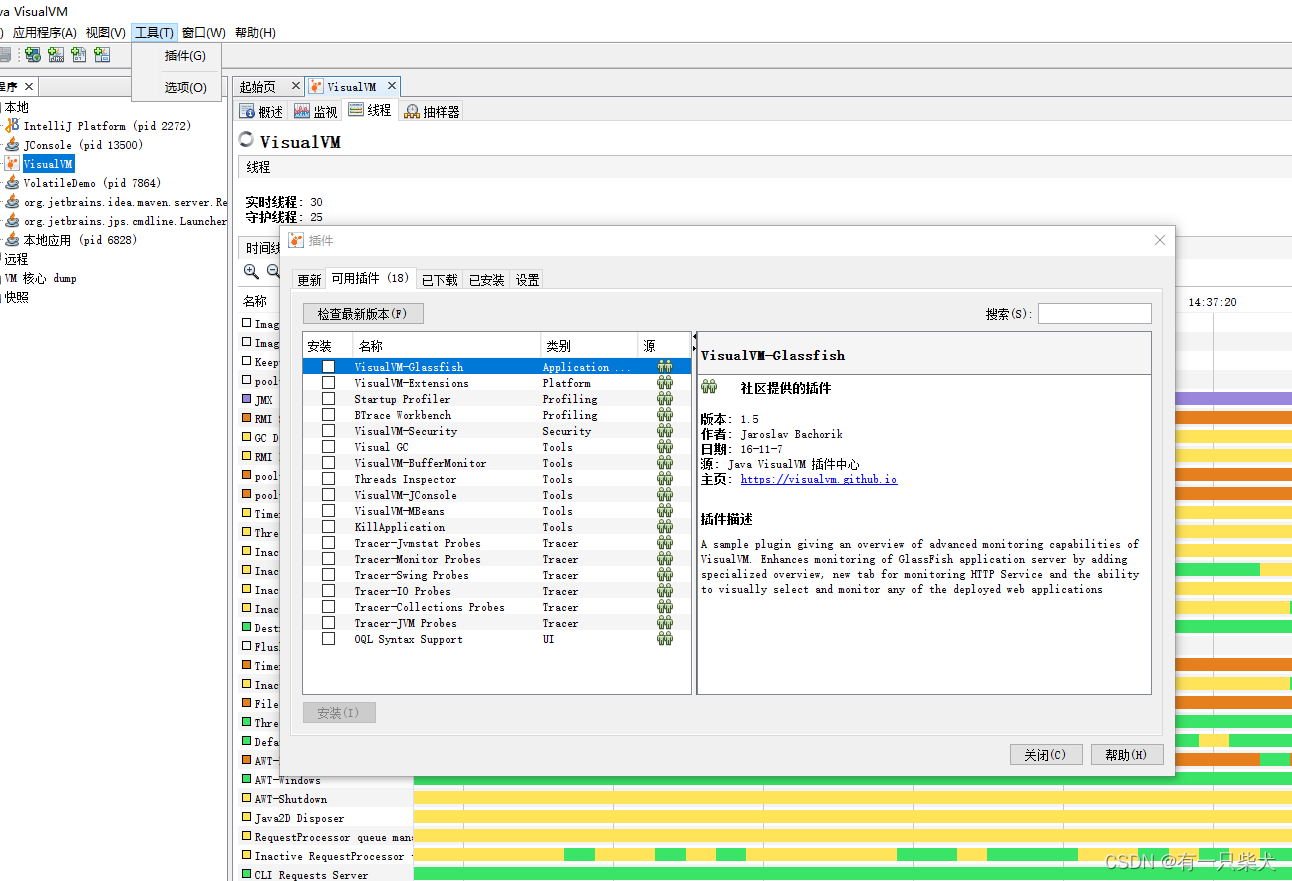1292x881 pixels.
Task: Open the 抽样器 sampler tab
Action: (432, 111)
